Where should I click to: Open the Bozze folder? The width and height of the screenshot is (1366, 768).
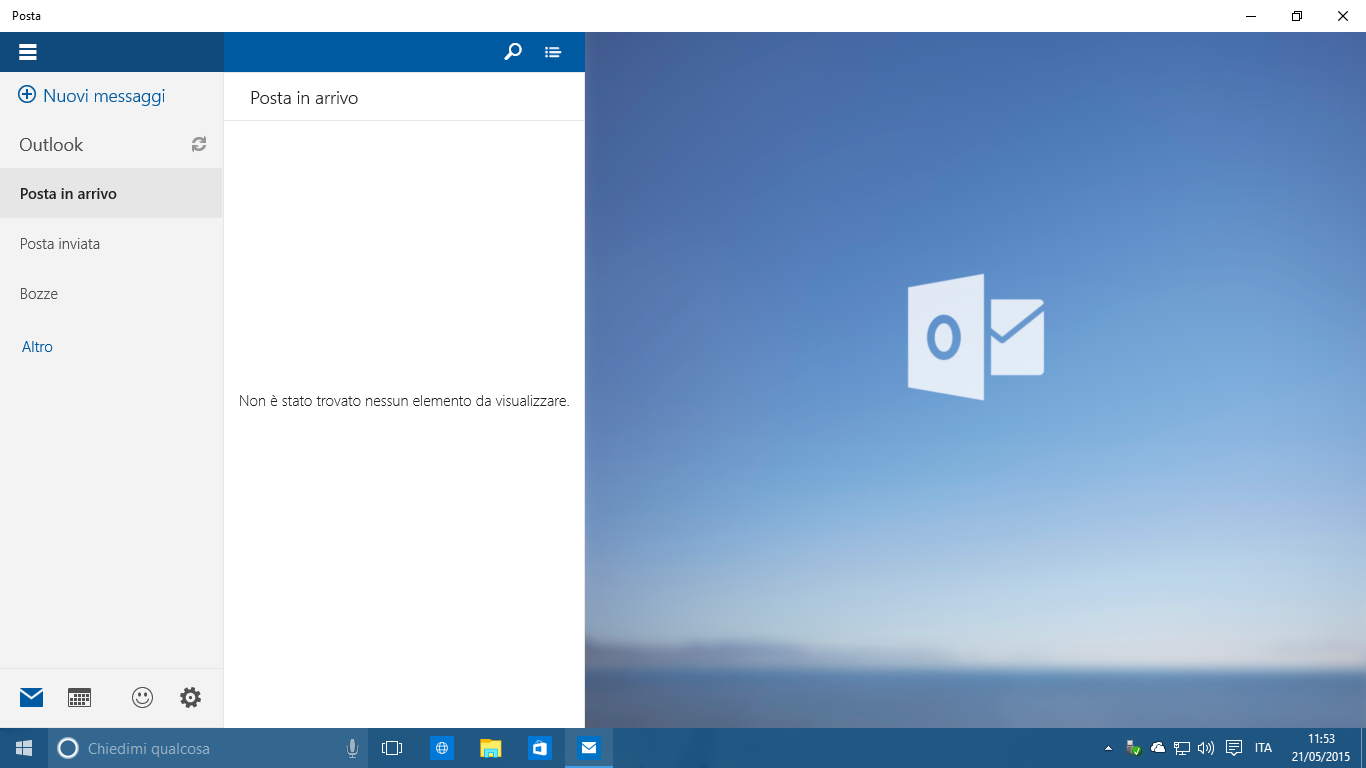(x=111, y=293)
